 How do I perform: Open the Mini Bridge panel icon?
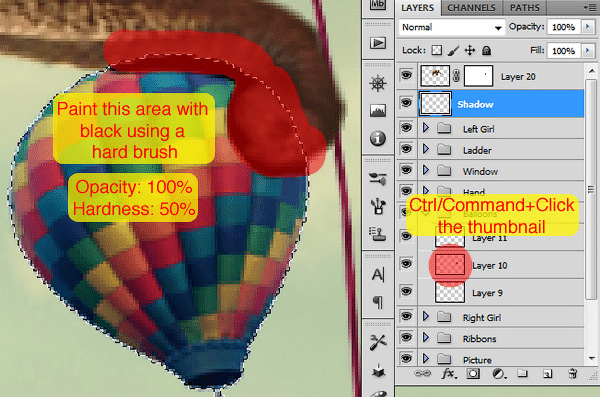pyautogui.click(x=378, y=5)
